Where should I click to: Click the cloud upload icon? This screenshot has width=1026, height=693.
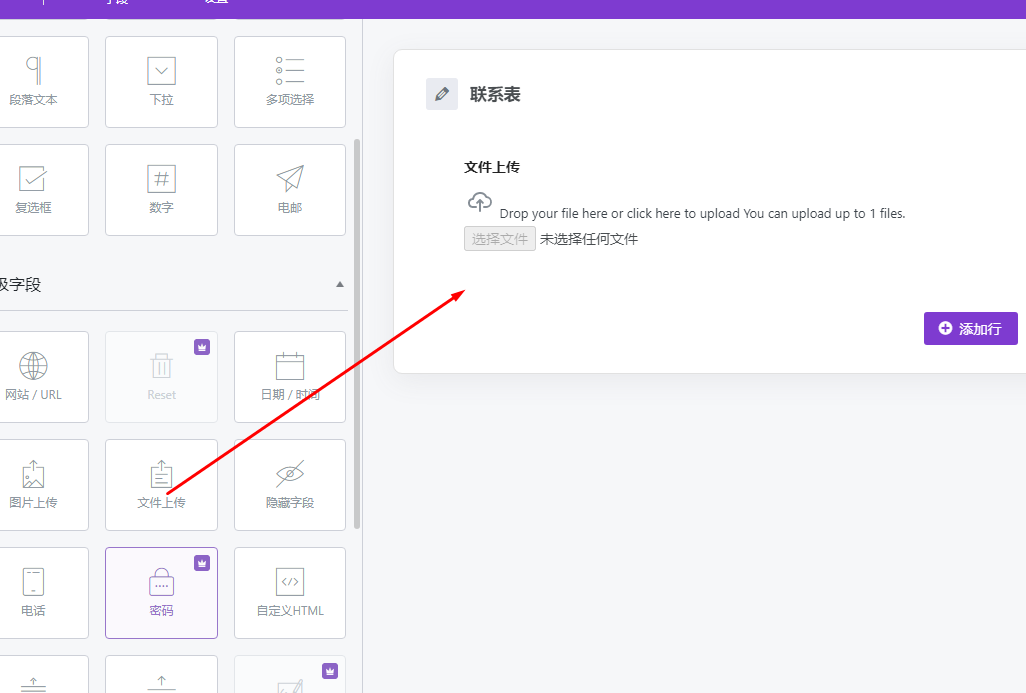click(480, 202)
